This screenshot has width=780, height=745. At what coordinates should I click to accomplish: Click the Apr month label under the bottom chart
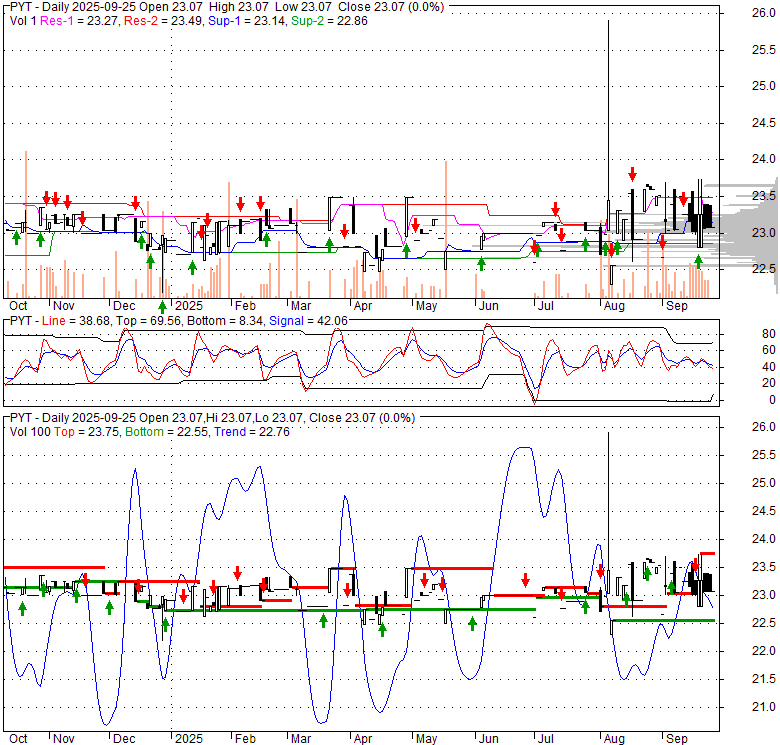(363, 739)
